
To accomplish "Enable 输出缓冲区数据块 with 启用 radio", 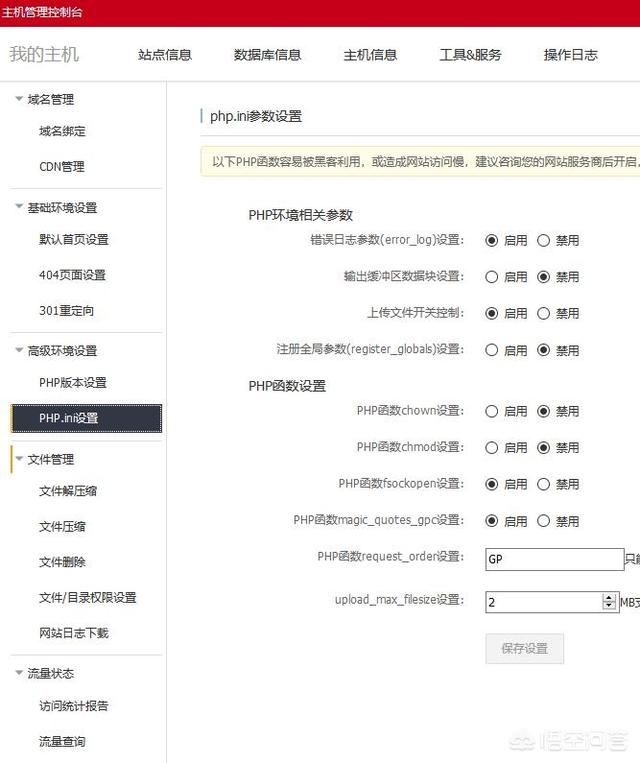I will (x=492, y=277).
